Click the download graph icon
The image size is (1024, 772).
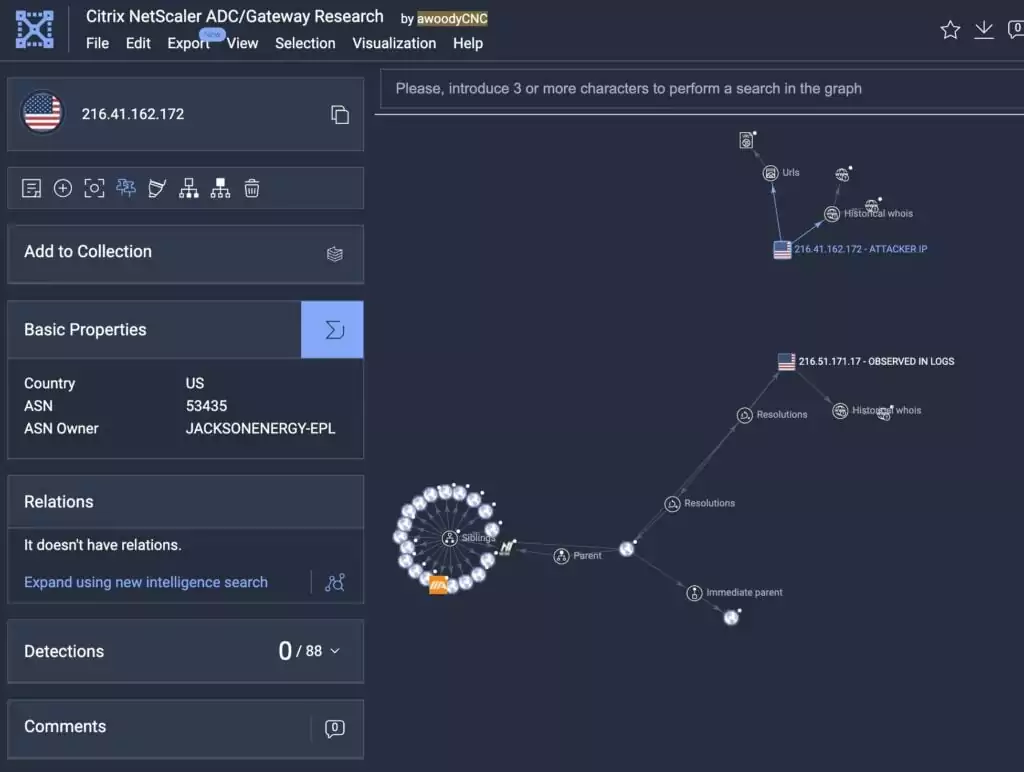984,29
